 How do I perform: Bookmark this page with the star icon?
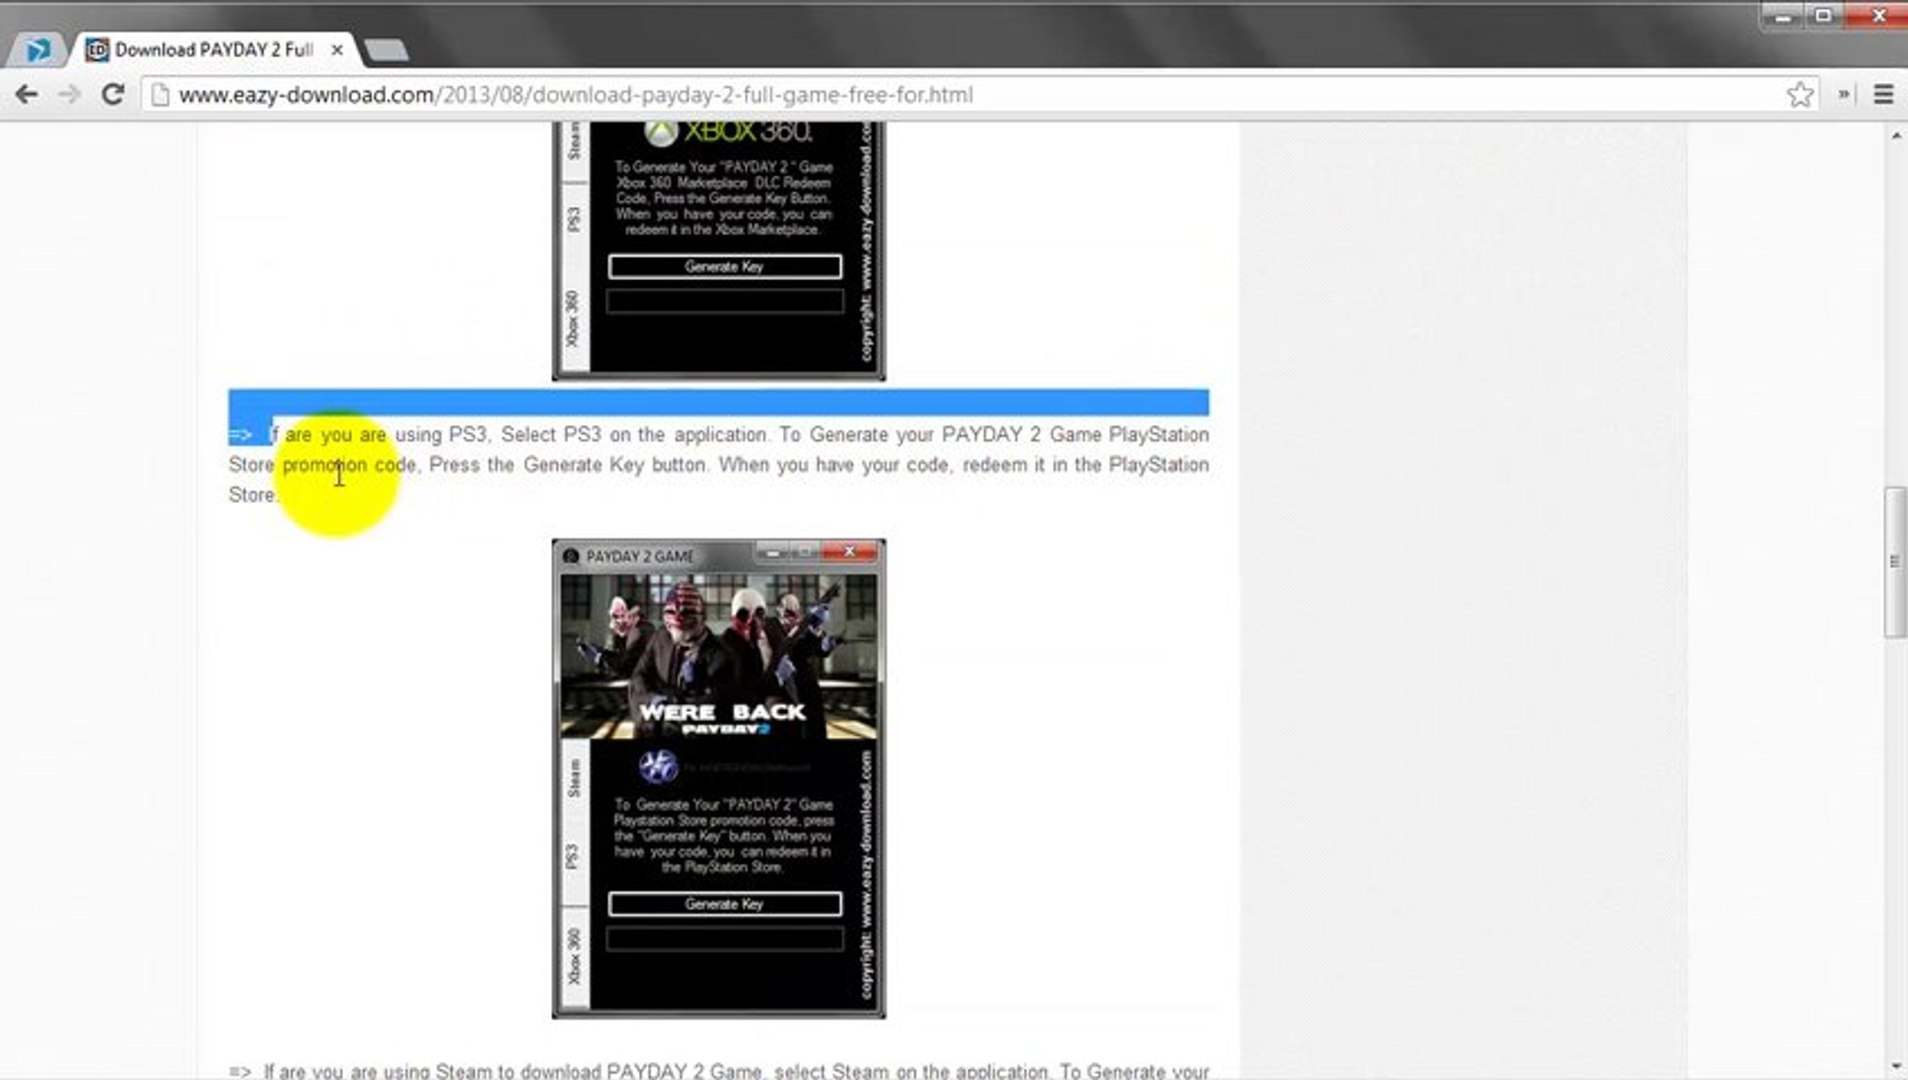[x=1799, y=94]
